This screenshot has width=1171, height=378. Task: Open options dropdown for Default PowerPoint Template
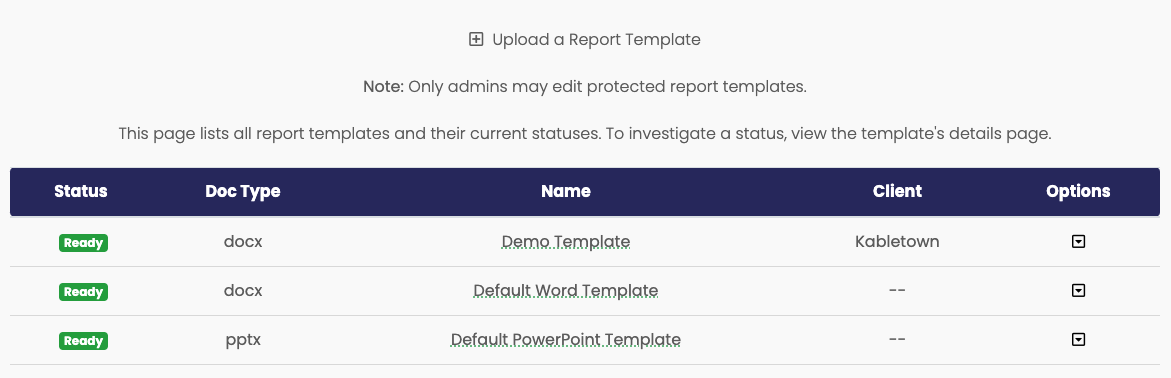click(x=1078, y=340)
